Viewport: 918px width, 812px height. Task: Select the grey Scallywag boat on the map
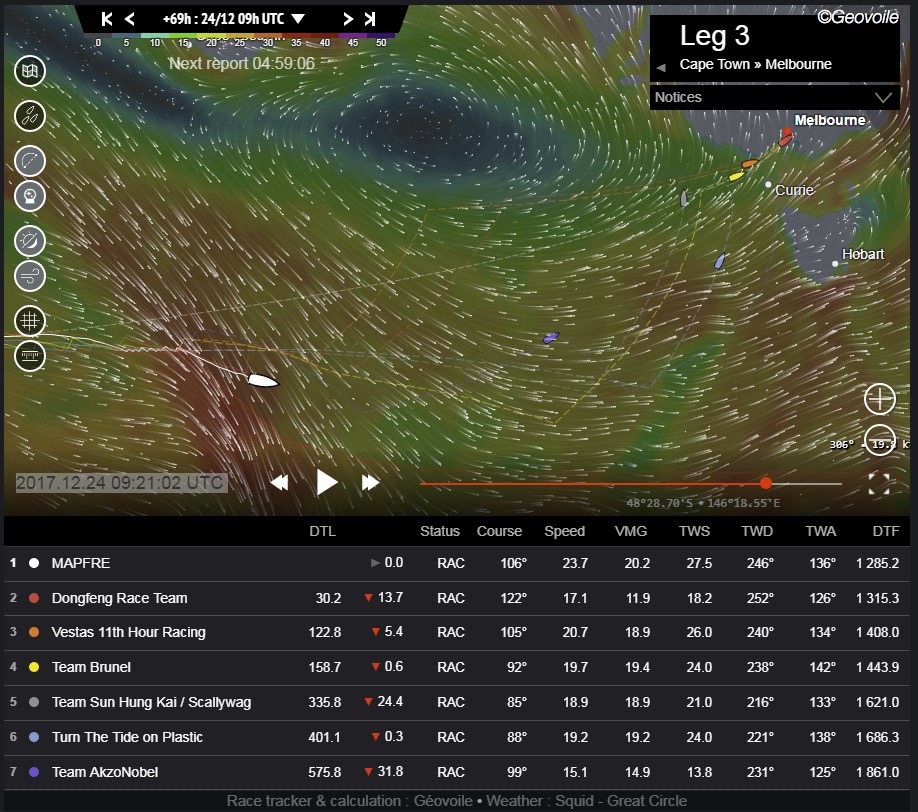(x=684, y=198)
